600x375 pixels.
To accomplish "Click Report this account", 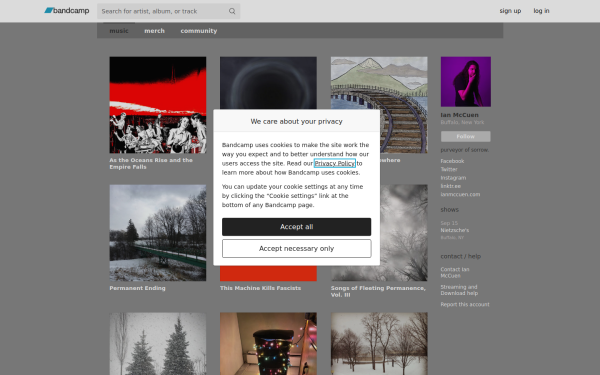I will 465,305.
